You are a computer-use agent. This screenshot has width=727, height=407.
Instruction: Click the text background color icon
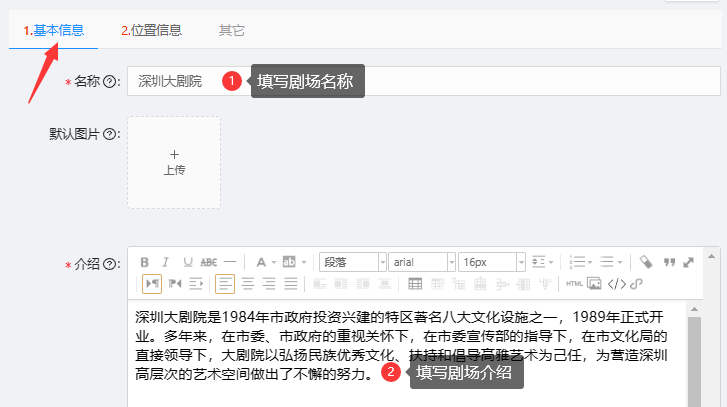289,262
